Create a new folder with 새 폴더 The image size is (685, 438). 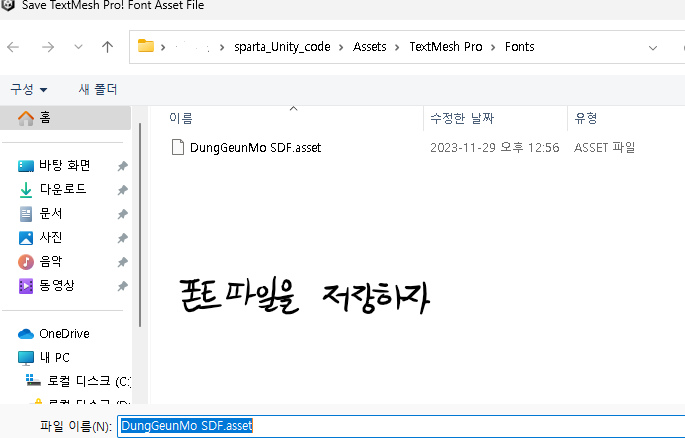(98, 90)
